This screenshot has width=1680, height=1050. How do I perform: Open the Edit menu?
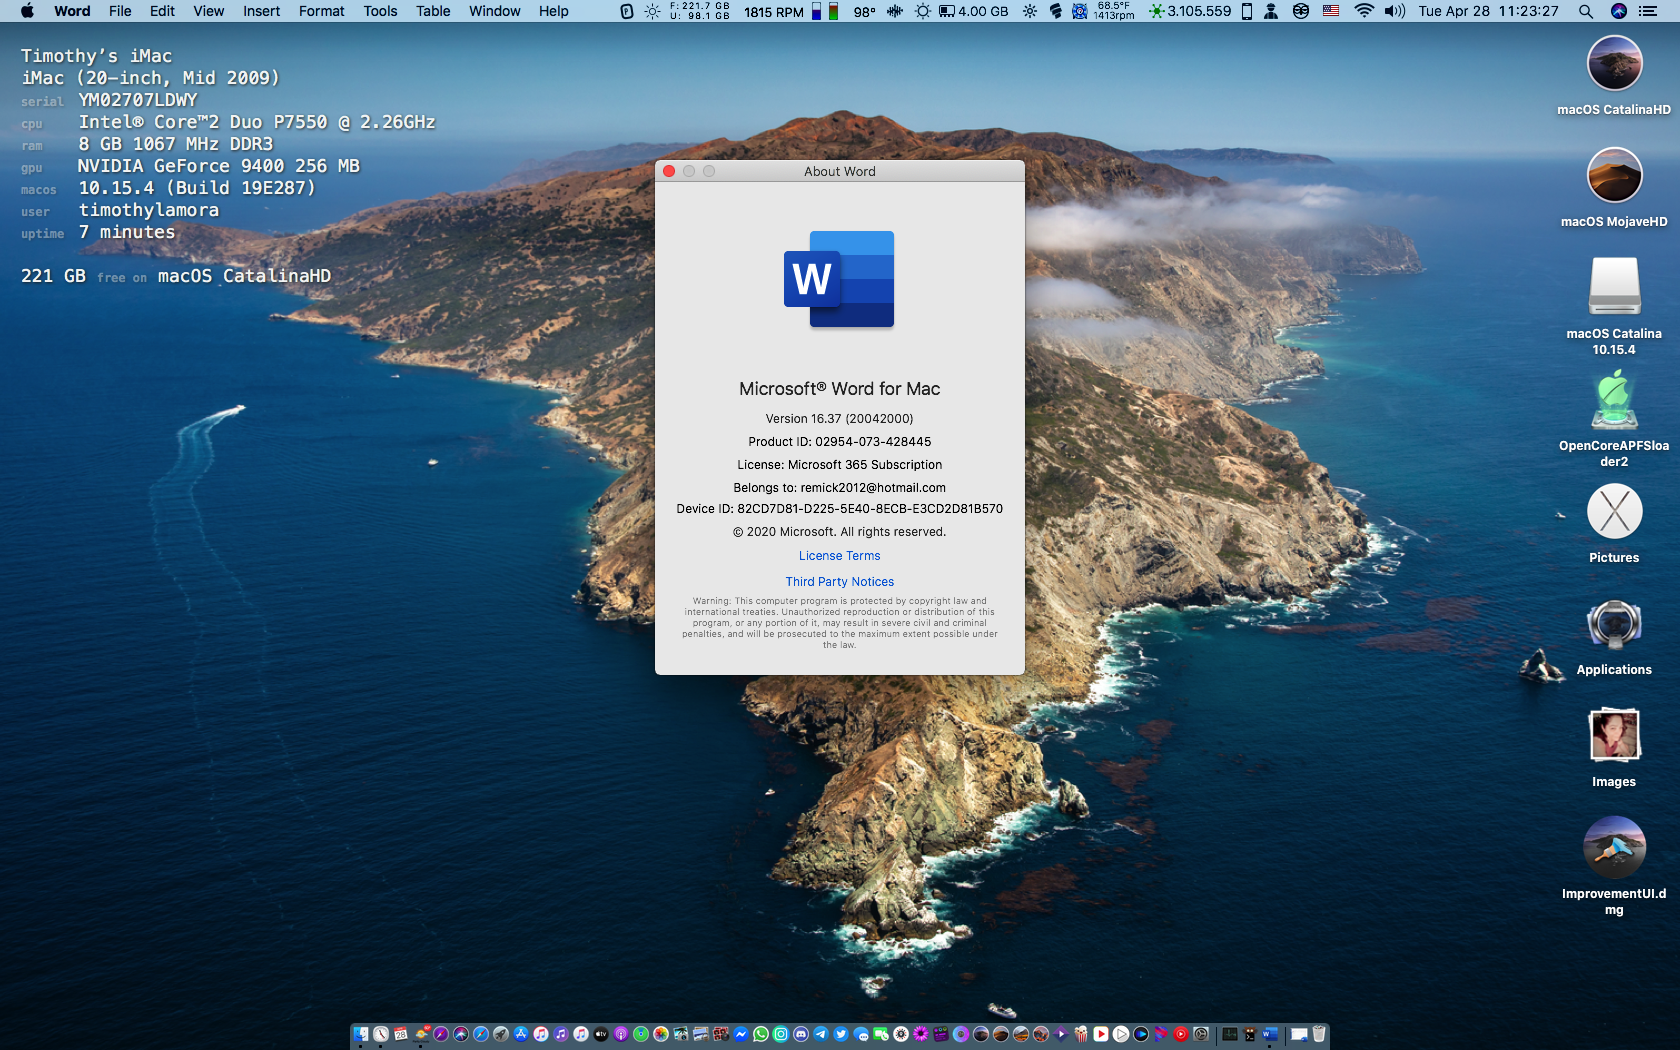[162, 11]
